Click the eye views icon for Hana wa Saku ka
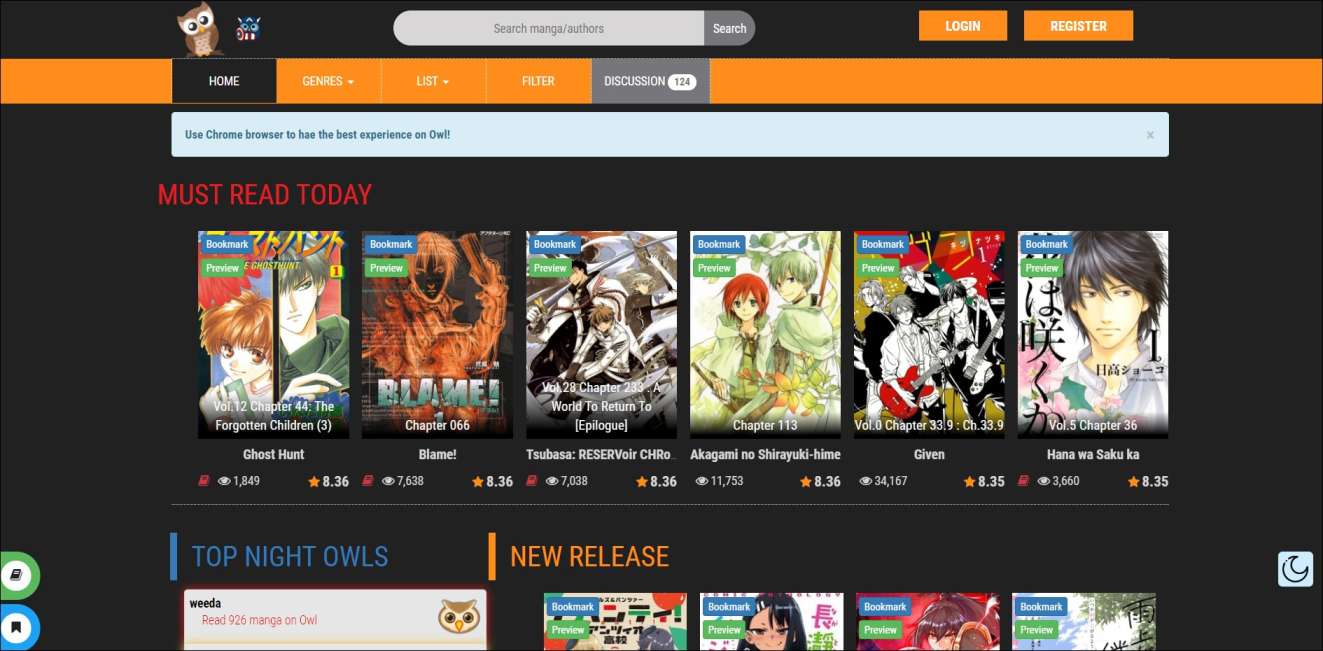The height and width of the screenshot is (651, 1323). point(1044,481)
